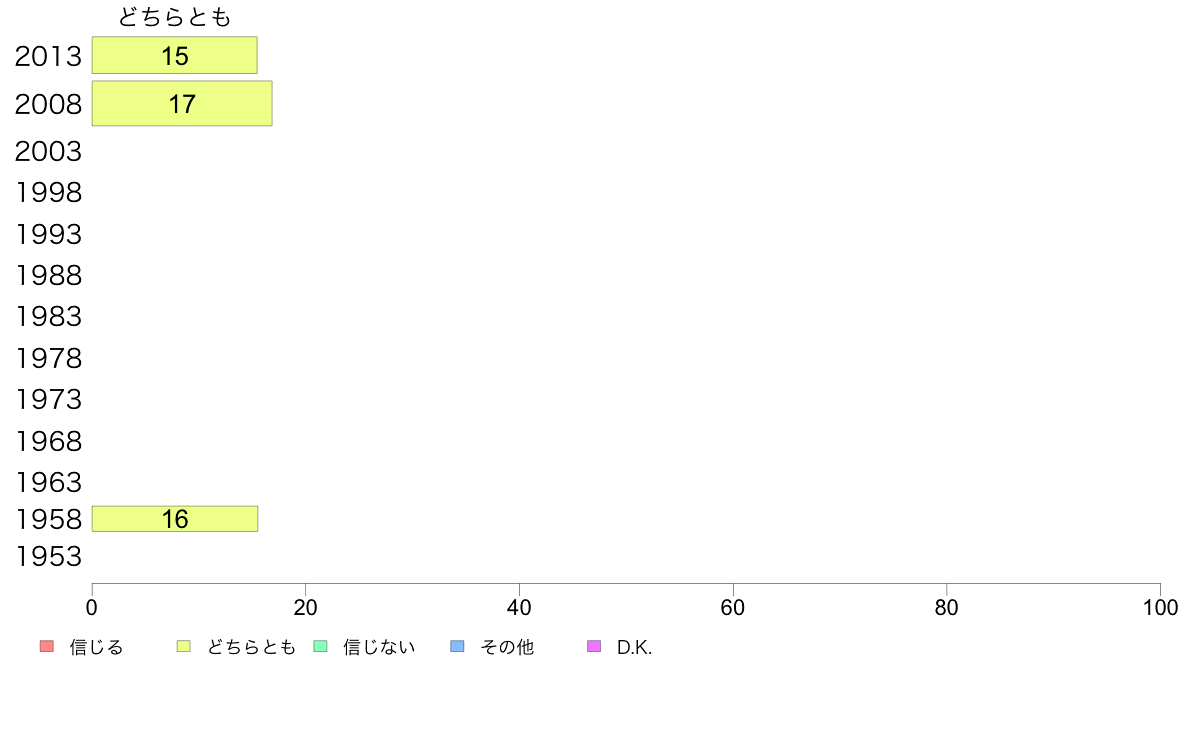Click the 2003 year label
Viewport: 1188px width, 736px height.
point(48,152)
